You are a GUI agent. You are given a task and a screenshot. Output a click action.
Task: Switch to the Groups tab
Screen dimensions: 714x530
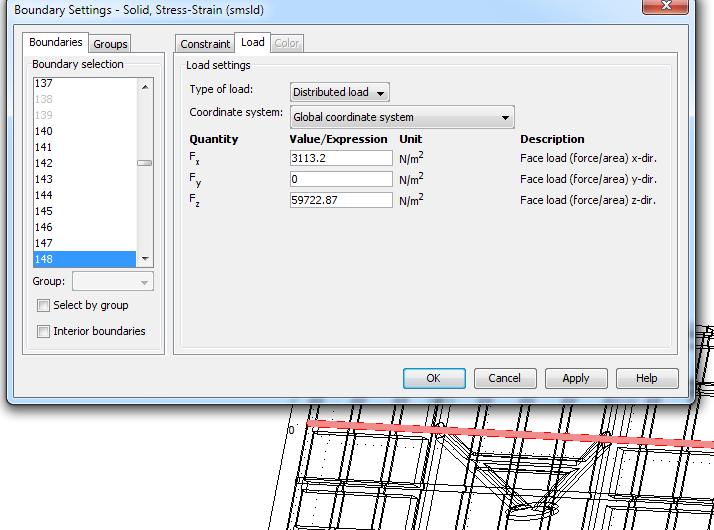click(x=110, y=44)
